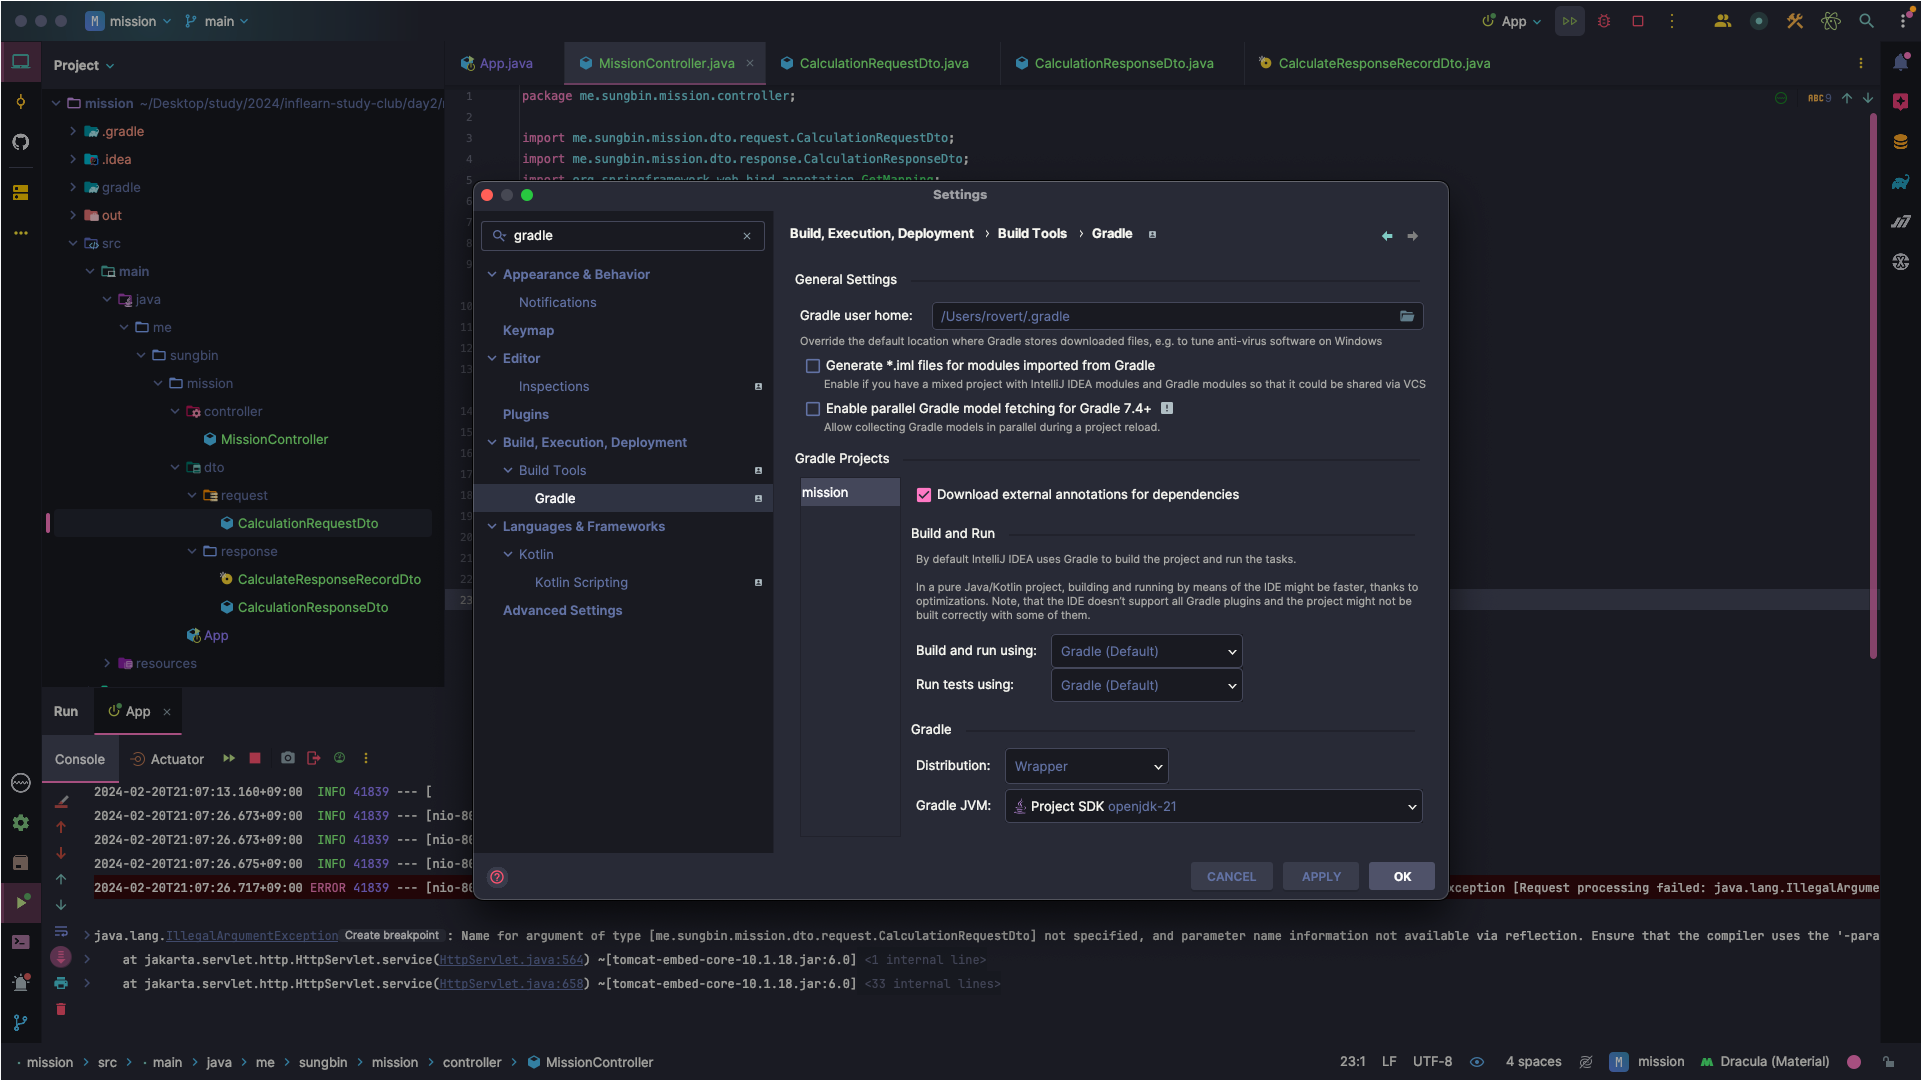1921x1080 pixels.
Task: Click browse folder icon in Gradle user home field
Action: click(1407, 316)
